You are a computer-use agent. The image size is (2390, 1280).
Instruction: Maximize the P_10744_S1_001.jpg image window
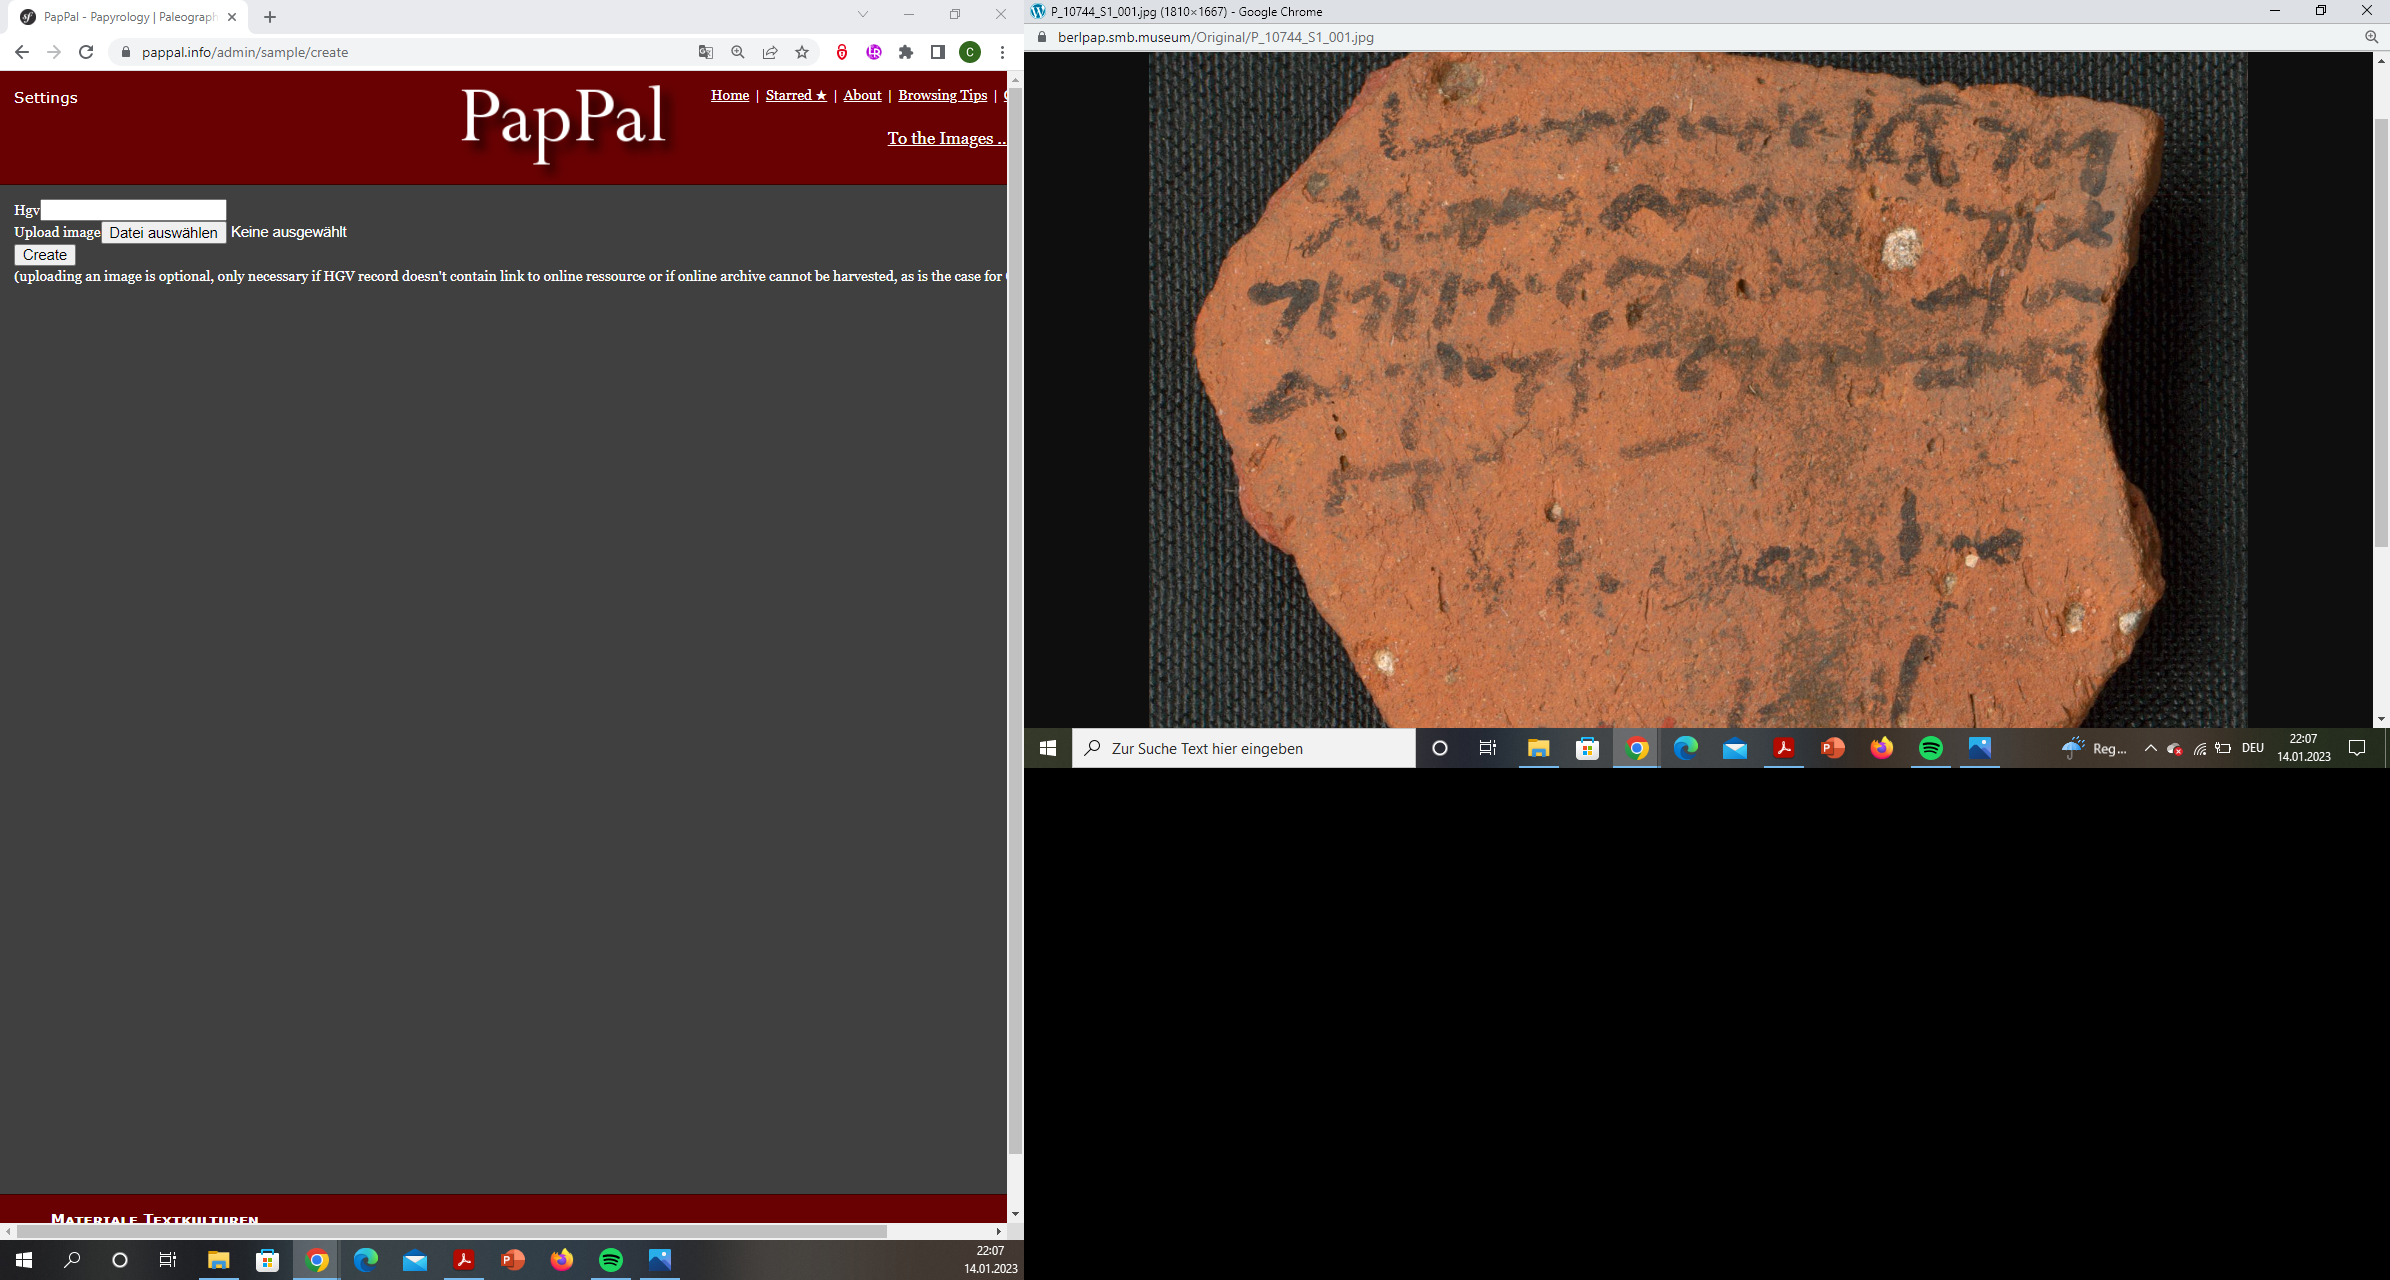(x=2320, y=11)
